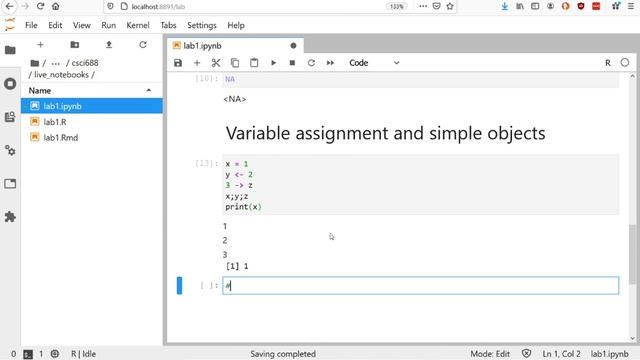The image size is (640, 360).
Task: Open the Tabs menu
Action: [x=168, y=25]
